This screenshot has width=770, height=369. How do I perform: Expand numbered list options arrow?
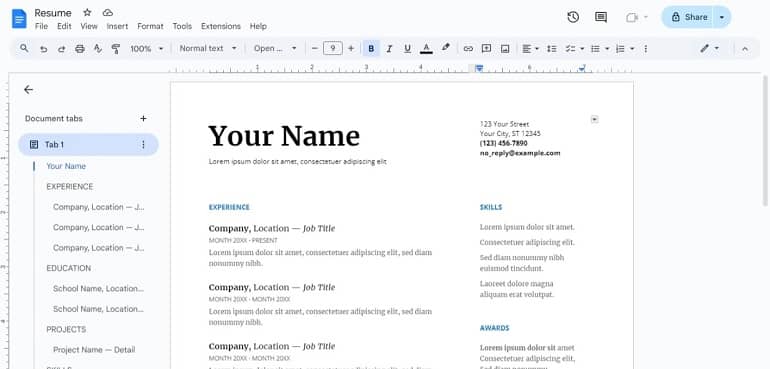point(632,49)
